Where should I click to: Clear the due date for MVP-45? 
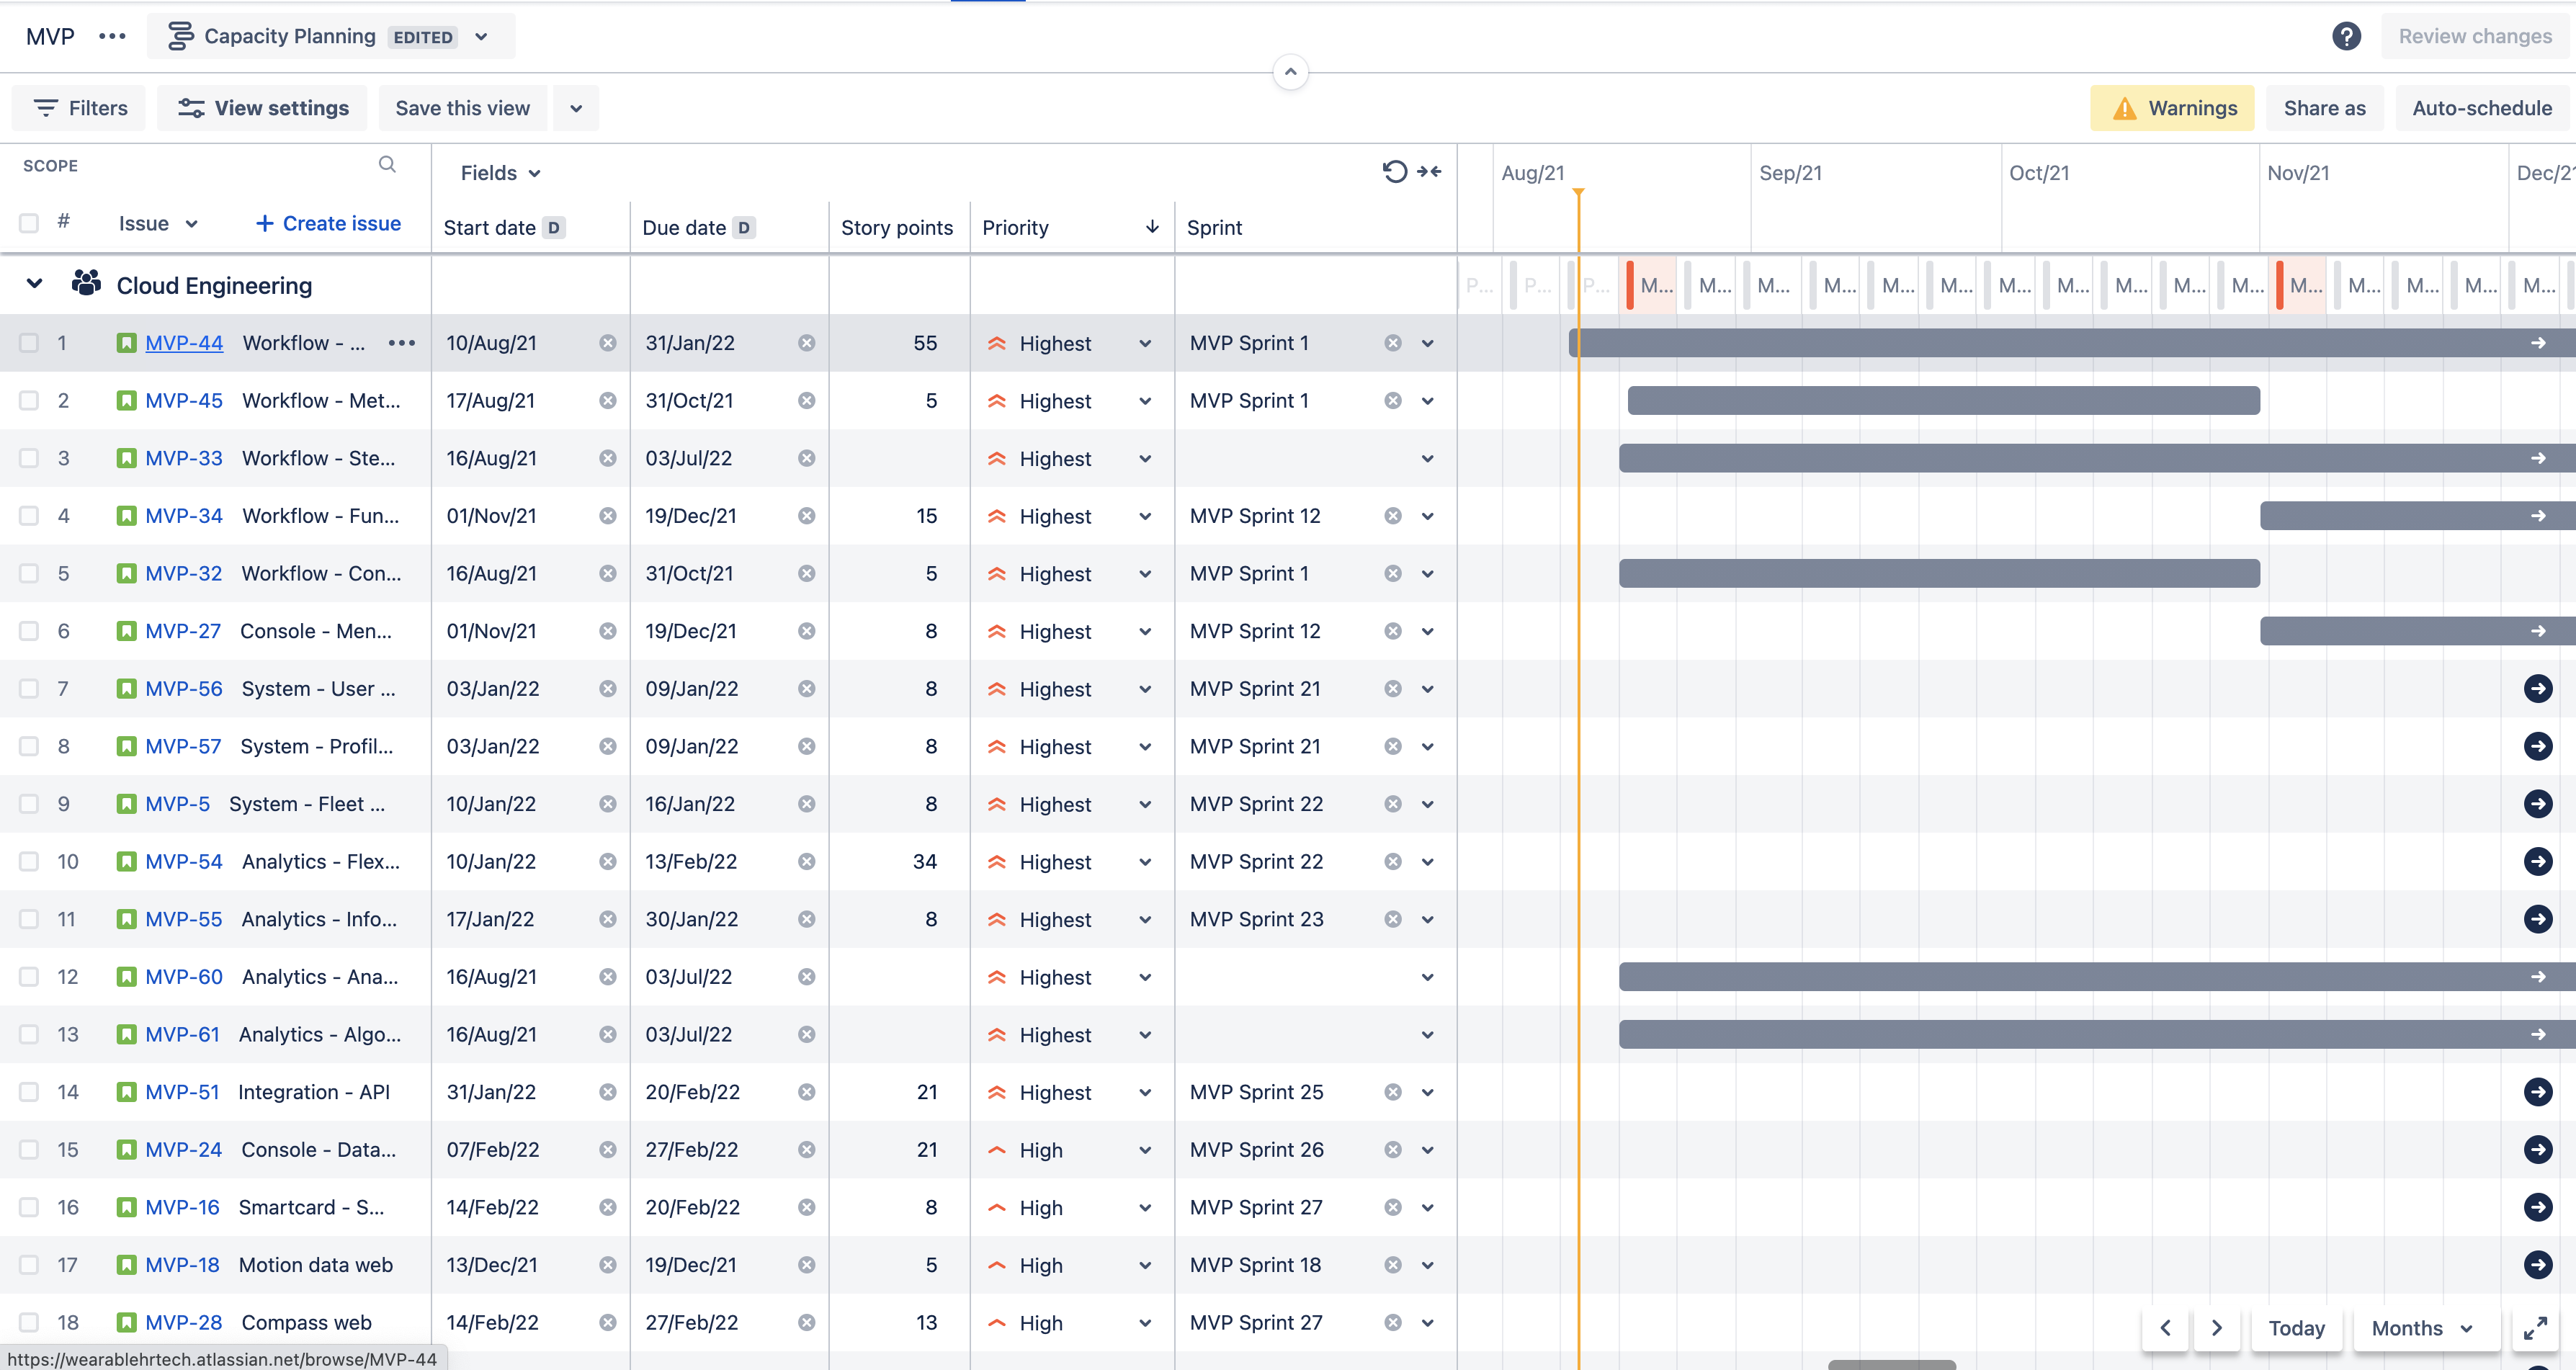[x=806, y=401]
